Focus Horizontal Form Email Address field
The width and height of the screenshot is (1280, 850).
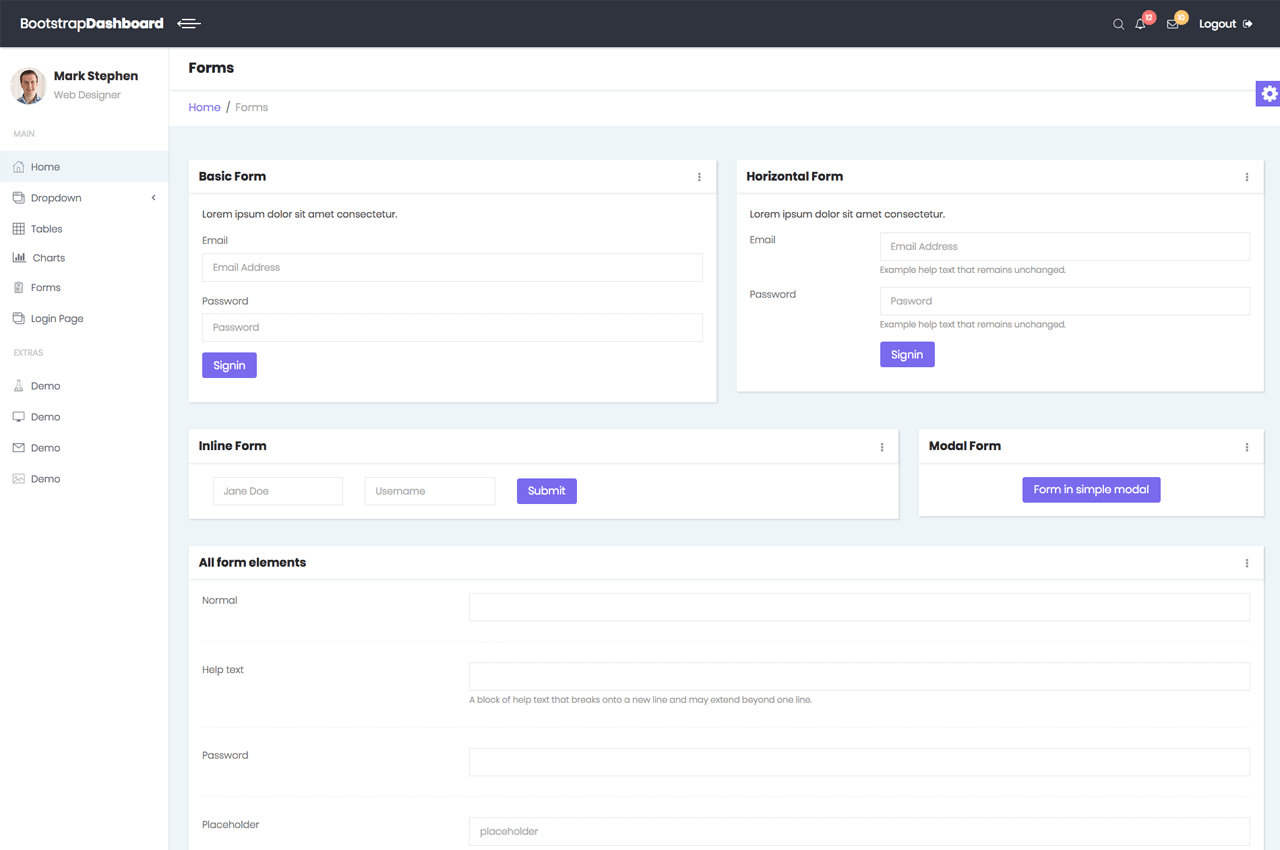coord(1065,246)
